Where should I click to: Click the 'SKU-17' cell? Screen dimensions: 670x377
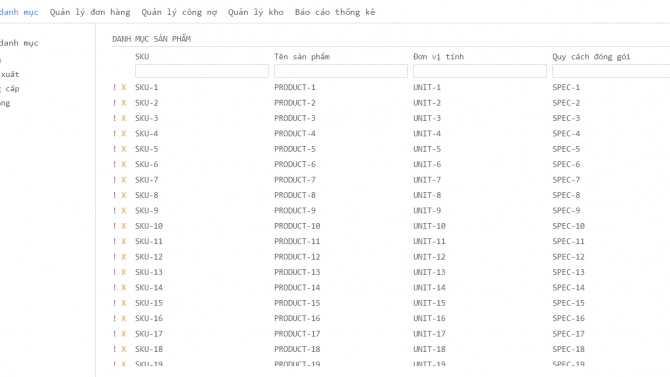(149, 333)
